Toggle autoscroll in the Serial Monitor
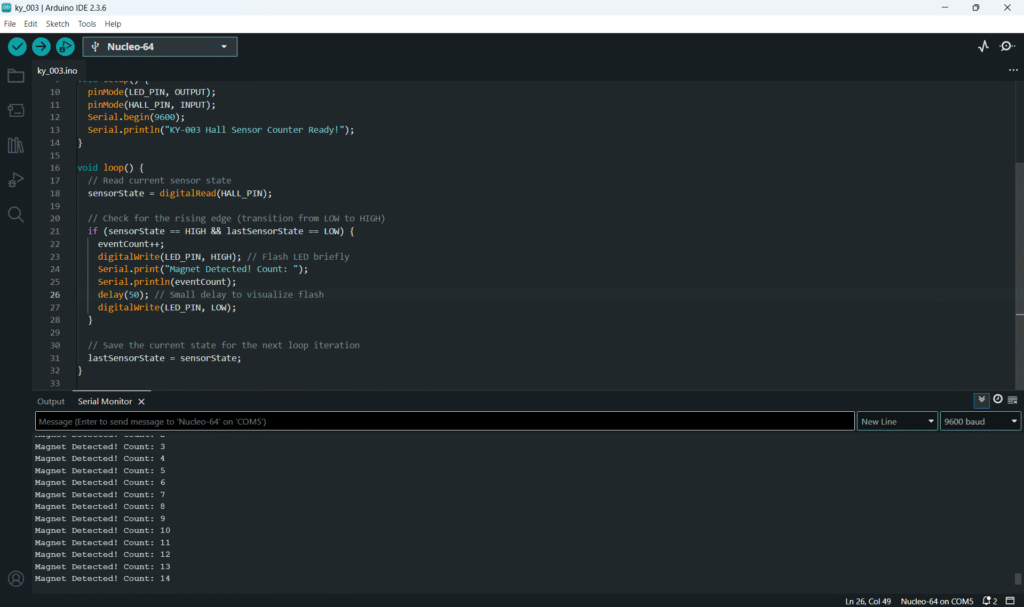The width and height of the screenshot is (1024, 607). [x=982, y=400]
